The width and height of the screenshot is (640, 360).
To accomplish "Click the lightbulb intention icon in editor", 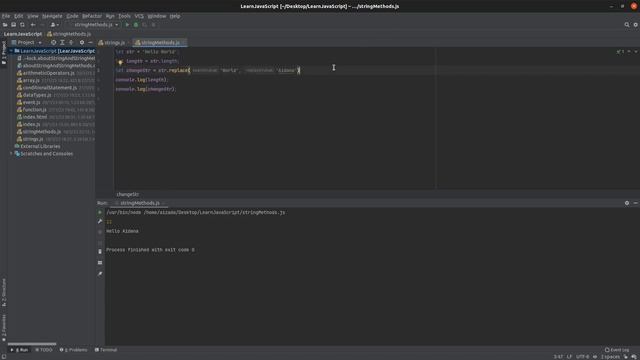I will (120, 62).
